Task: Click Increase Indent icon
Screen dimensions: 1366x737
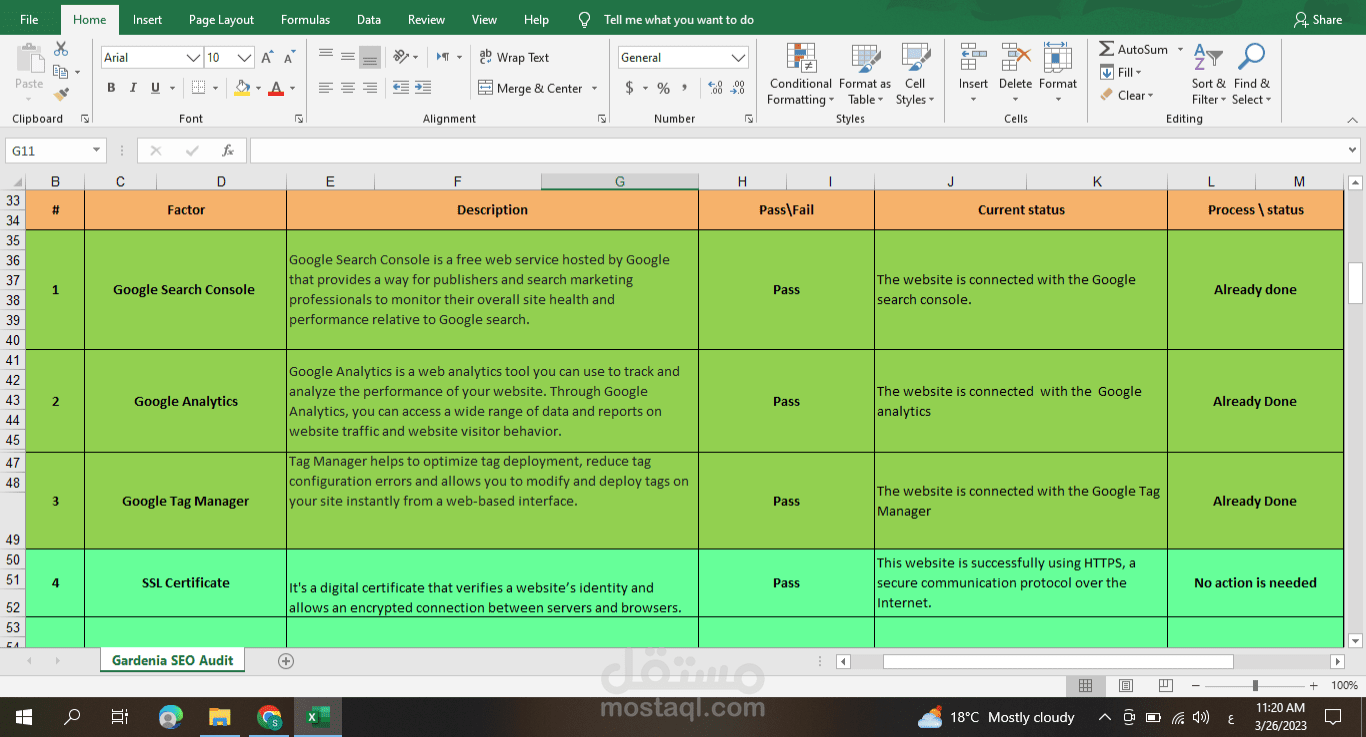Action: 423,88
